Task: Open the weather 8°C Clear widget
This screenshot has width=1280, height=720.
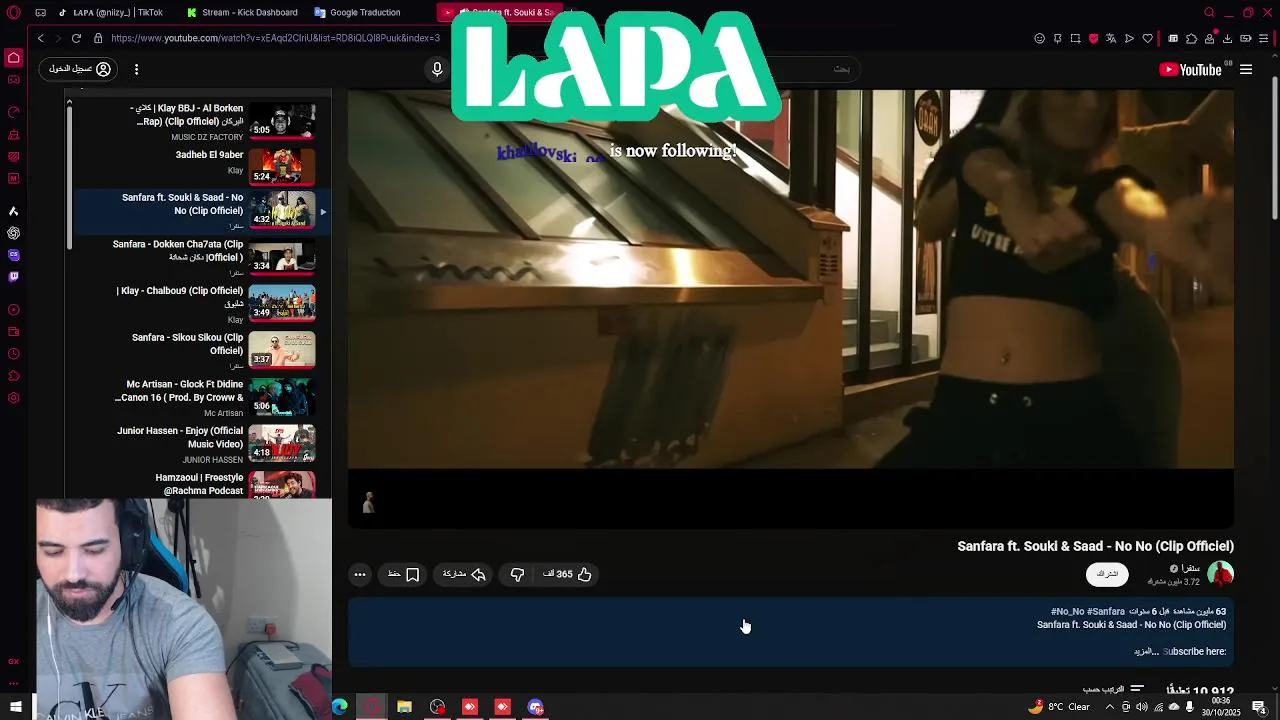Action: pos(1060,707)
